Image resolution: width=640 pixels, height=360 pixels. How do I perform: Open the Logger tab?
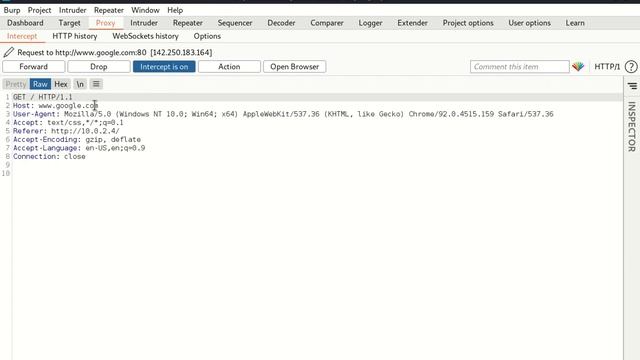pyautogui.click(x=370, y=23)
